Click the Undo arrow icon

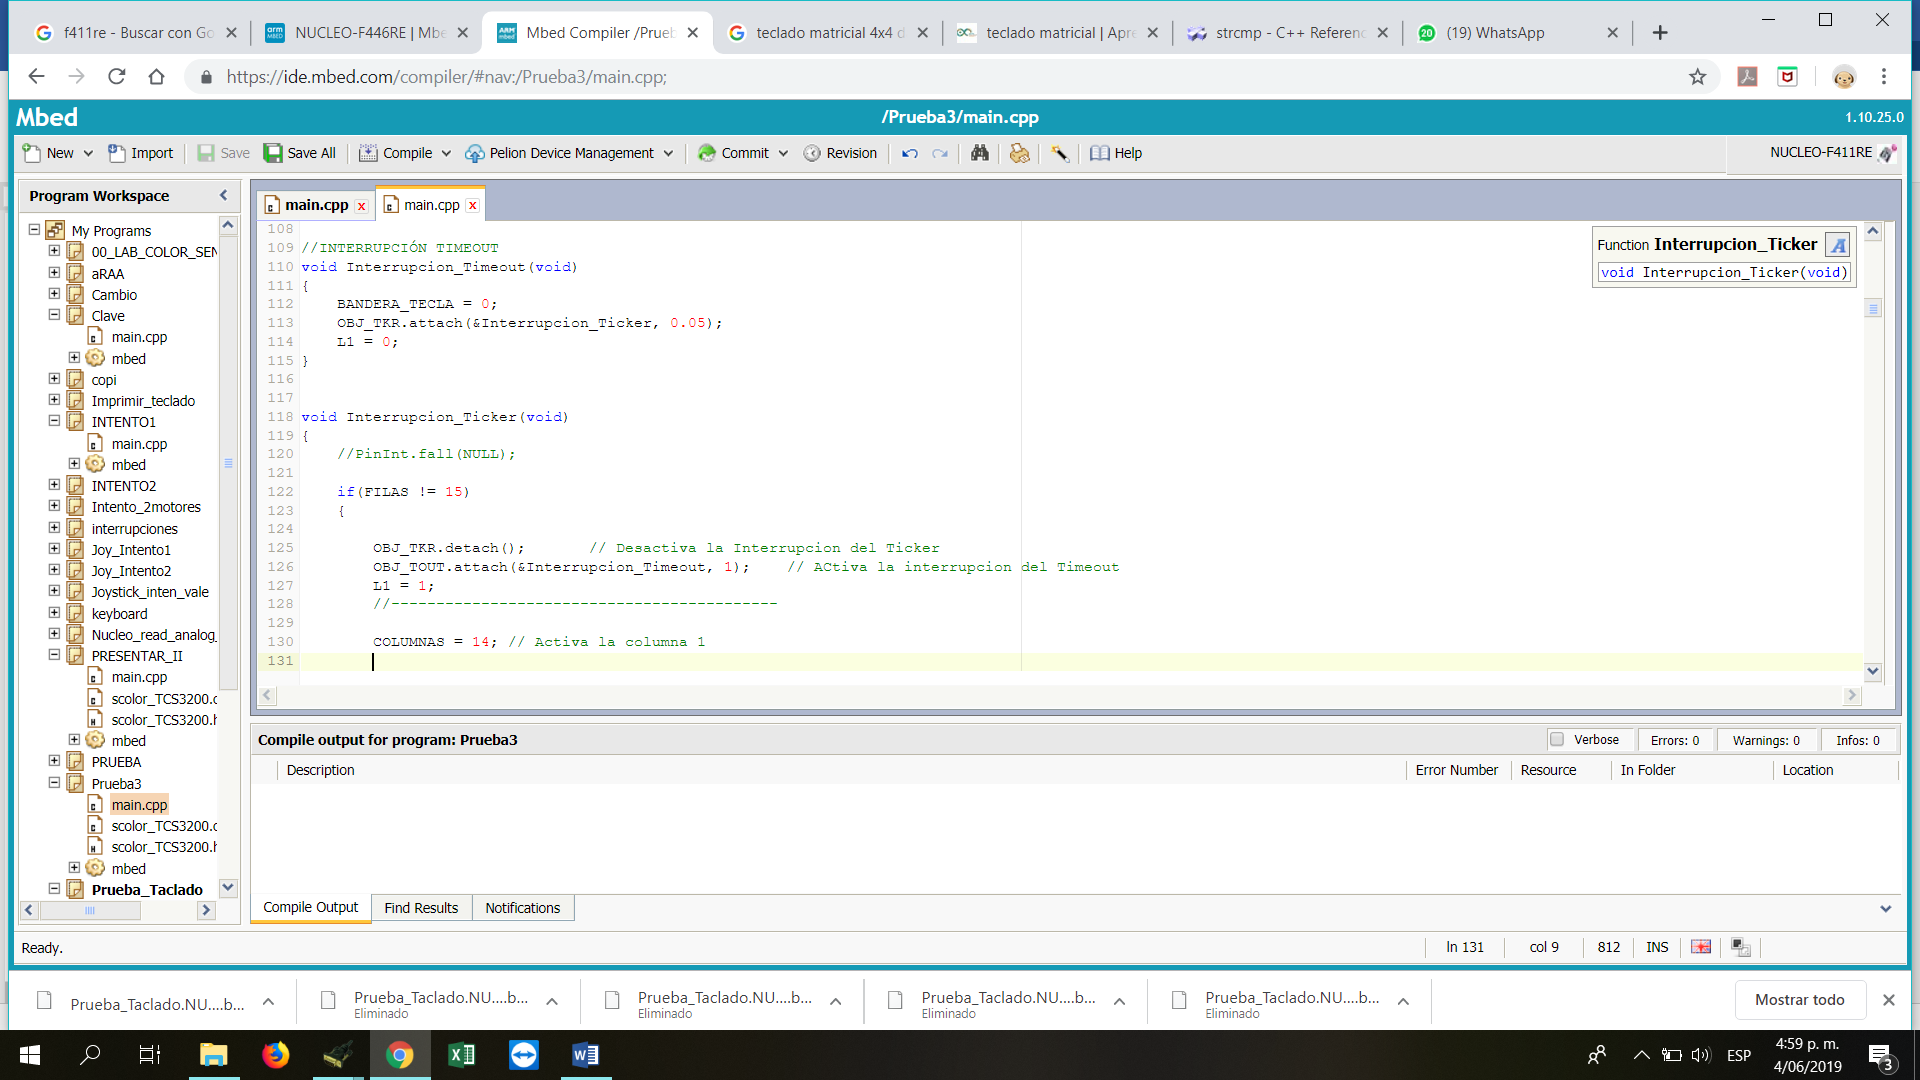click(909, 153)
